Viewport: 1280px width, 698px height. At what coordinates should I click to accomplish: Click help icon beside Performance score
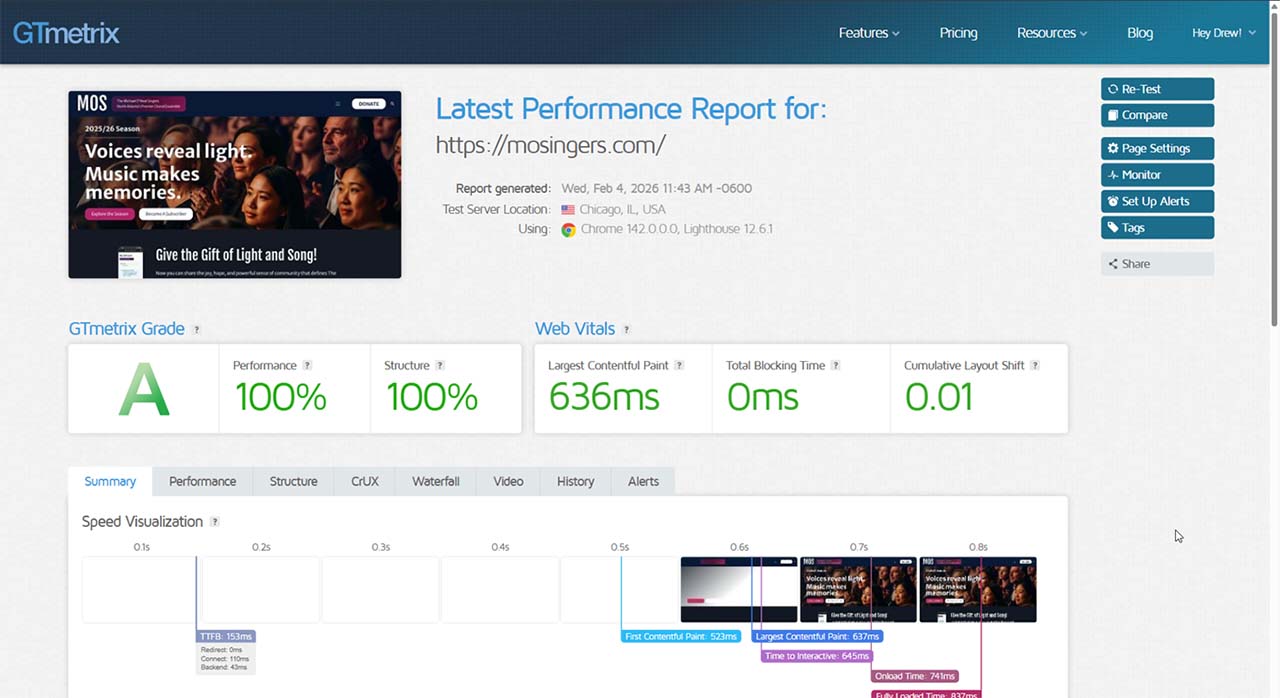[x=307, y=366]
